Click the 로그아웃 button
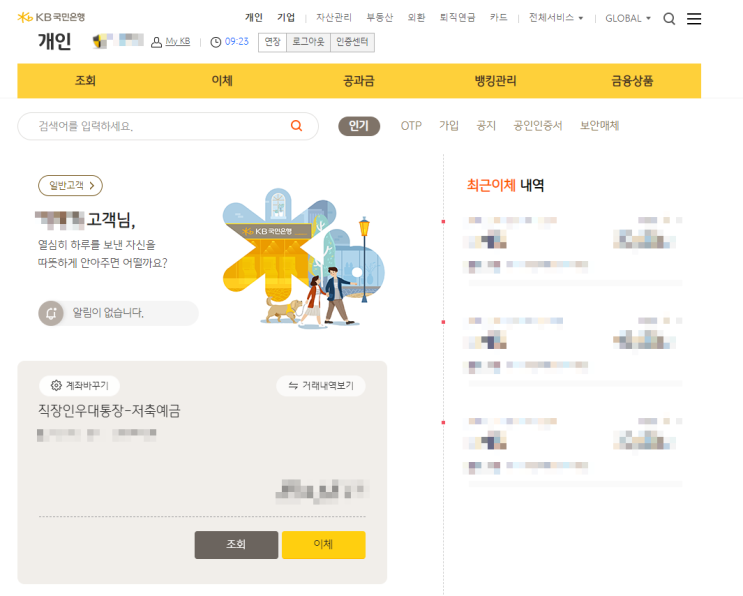This screenshot has width=743, height=596. [x=308, y=42]
